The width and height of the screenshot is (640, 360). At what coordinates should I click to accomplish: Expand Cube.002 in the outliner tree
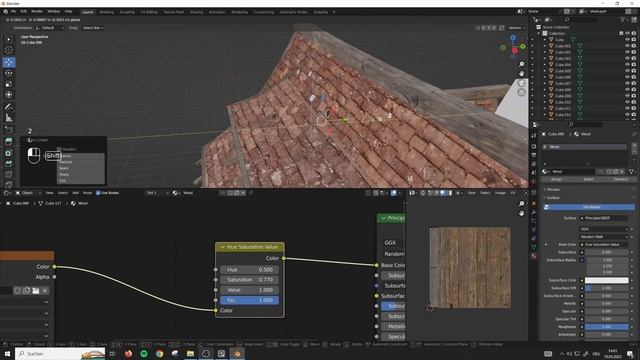click(544, 52)
